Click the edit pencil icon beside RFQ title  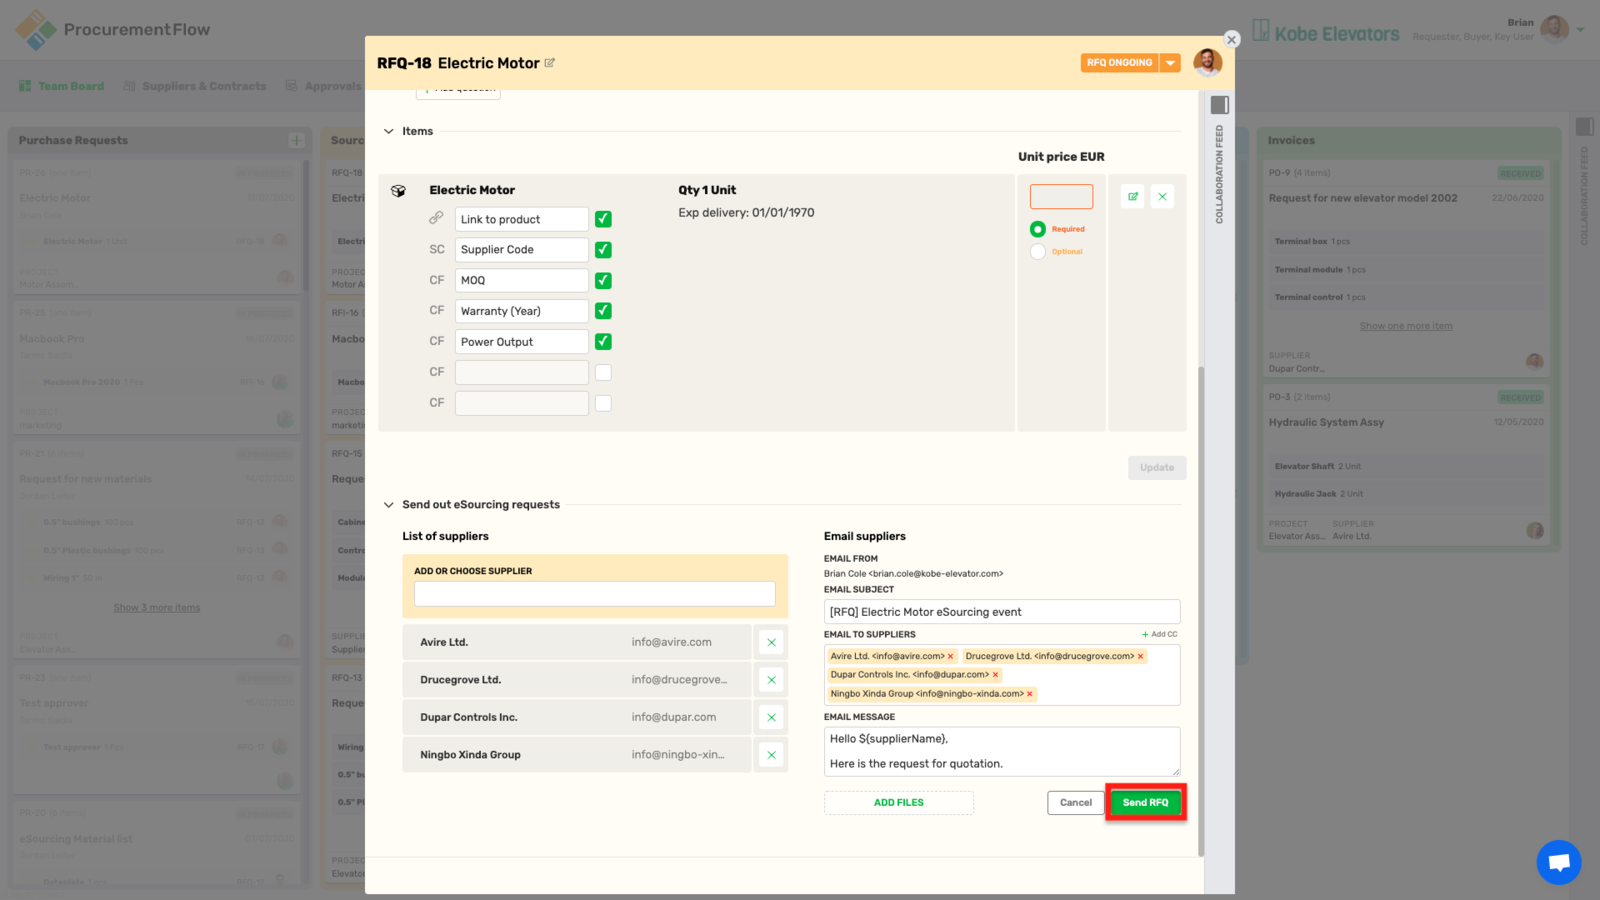(549, 63)
